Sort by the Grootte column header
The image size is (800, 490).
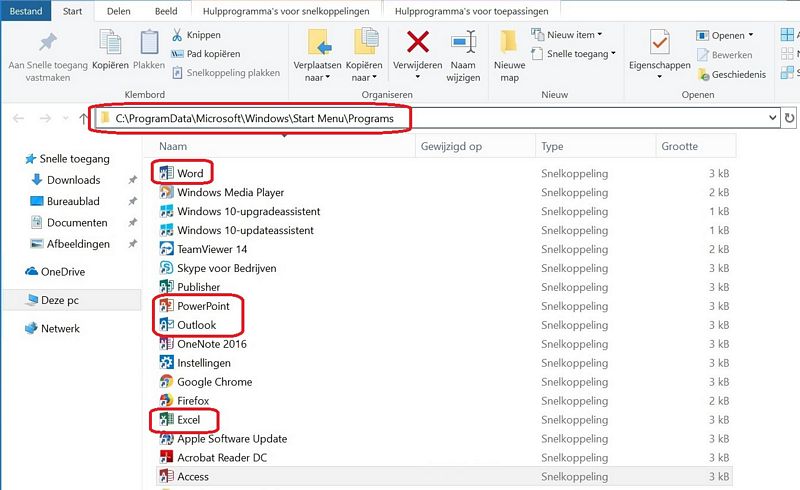[695, 146]
